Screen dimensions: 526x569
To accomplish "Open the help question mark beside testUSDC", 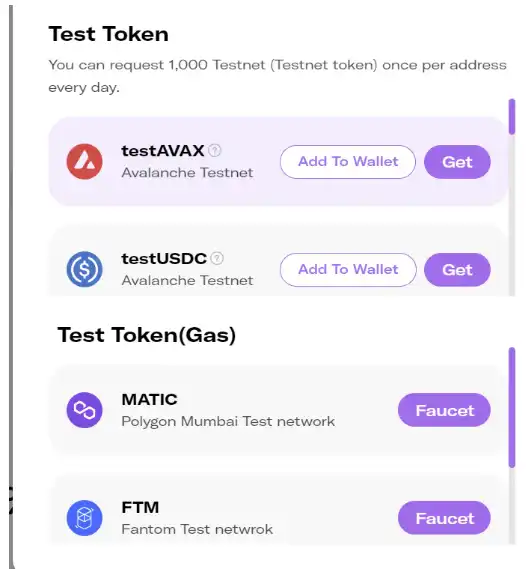I will tap(217, 258).
